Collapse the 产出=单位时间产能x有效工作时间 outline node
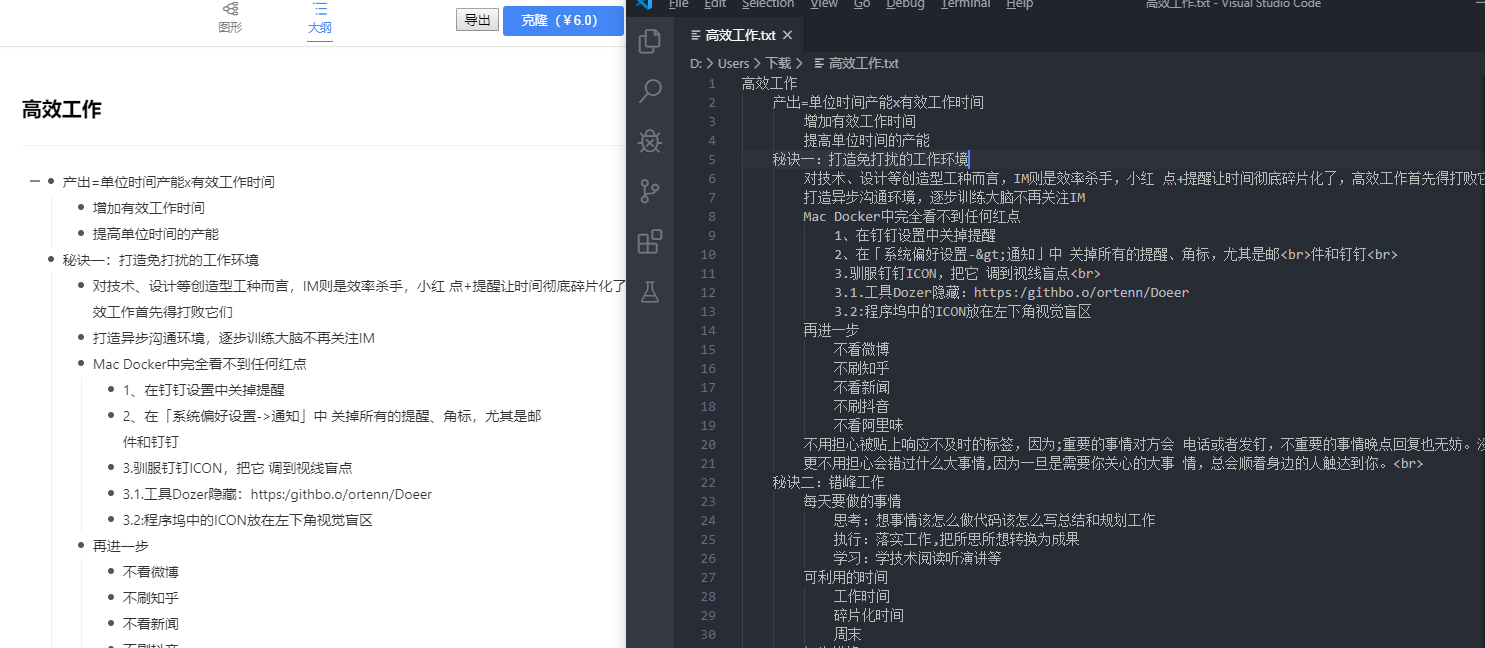 [34, 182]
